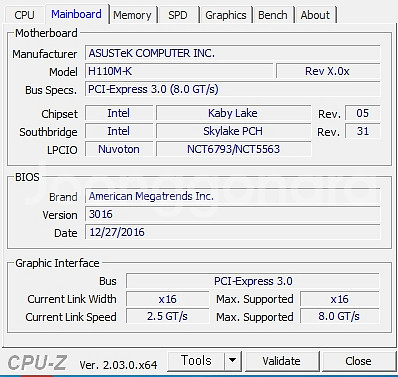This screenshot has width=398, height=377.
Task: Click the Current Link Width x16 value
Action: (x=167, y=299)
